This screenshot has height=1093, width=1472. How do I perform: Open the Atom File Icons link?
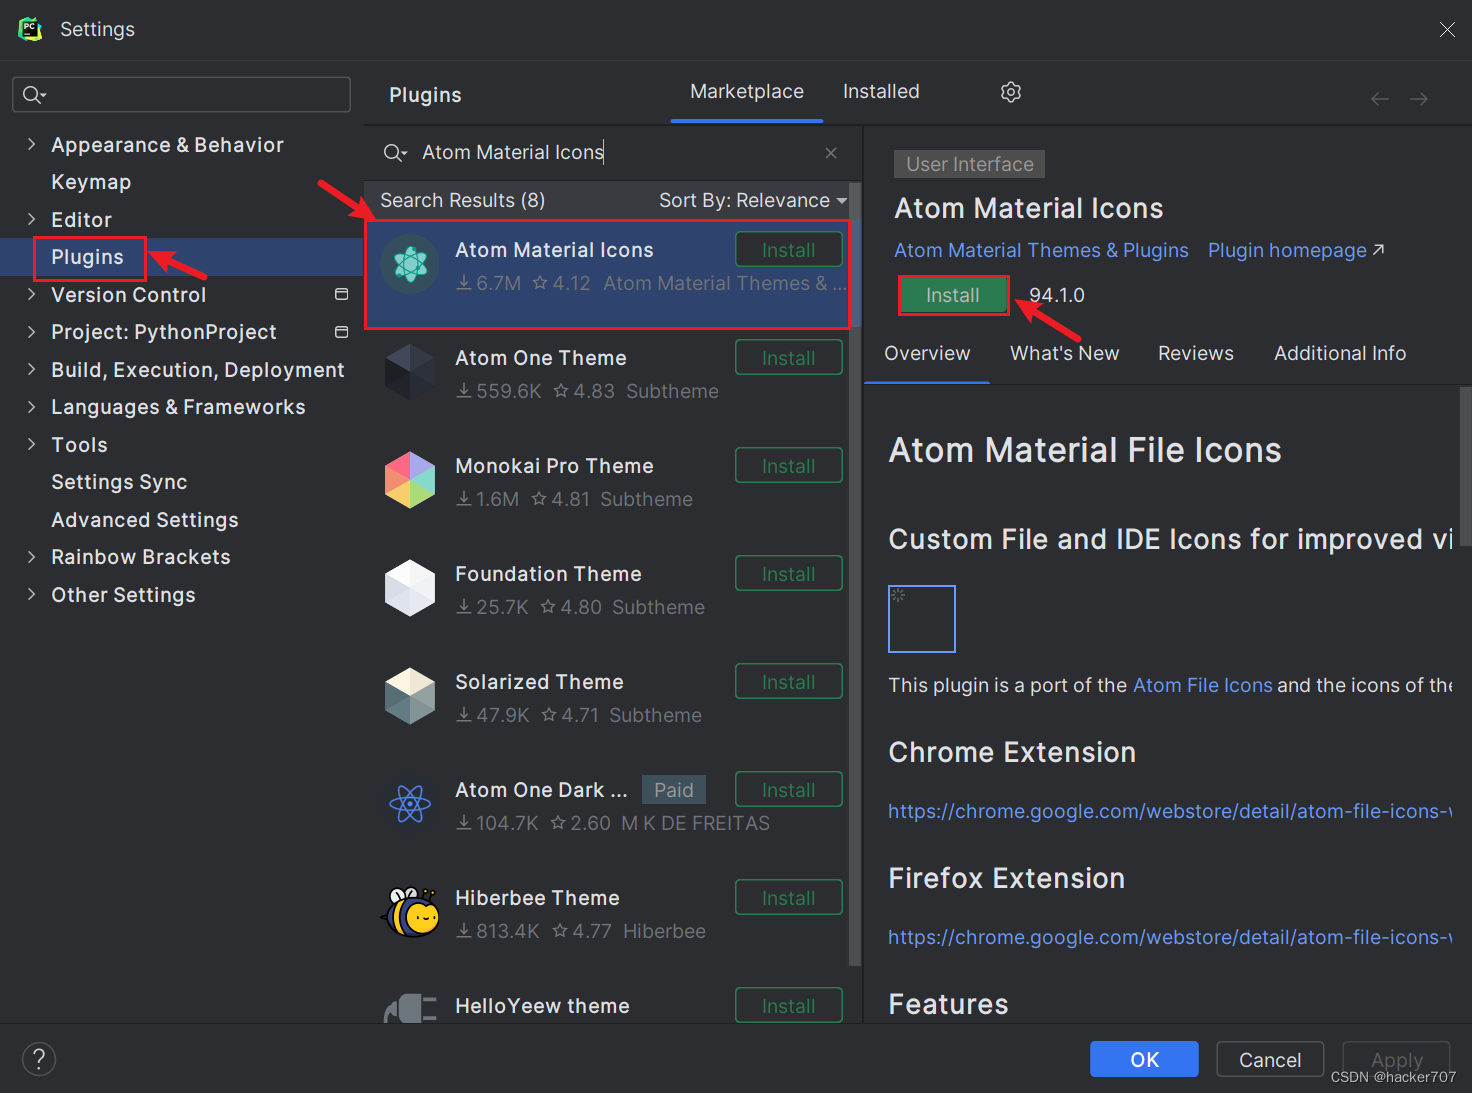(x=1202, y=685)
